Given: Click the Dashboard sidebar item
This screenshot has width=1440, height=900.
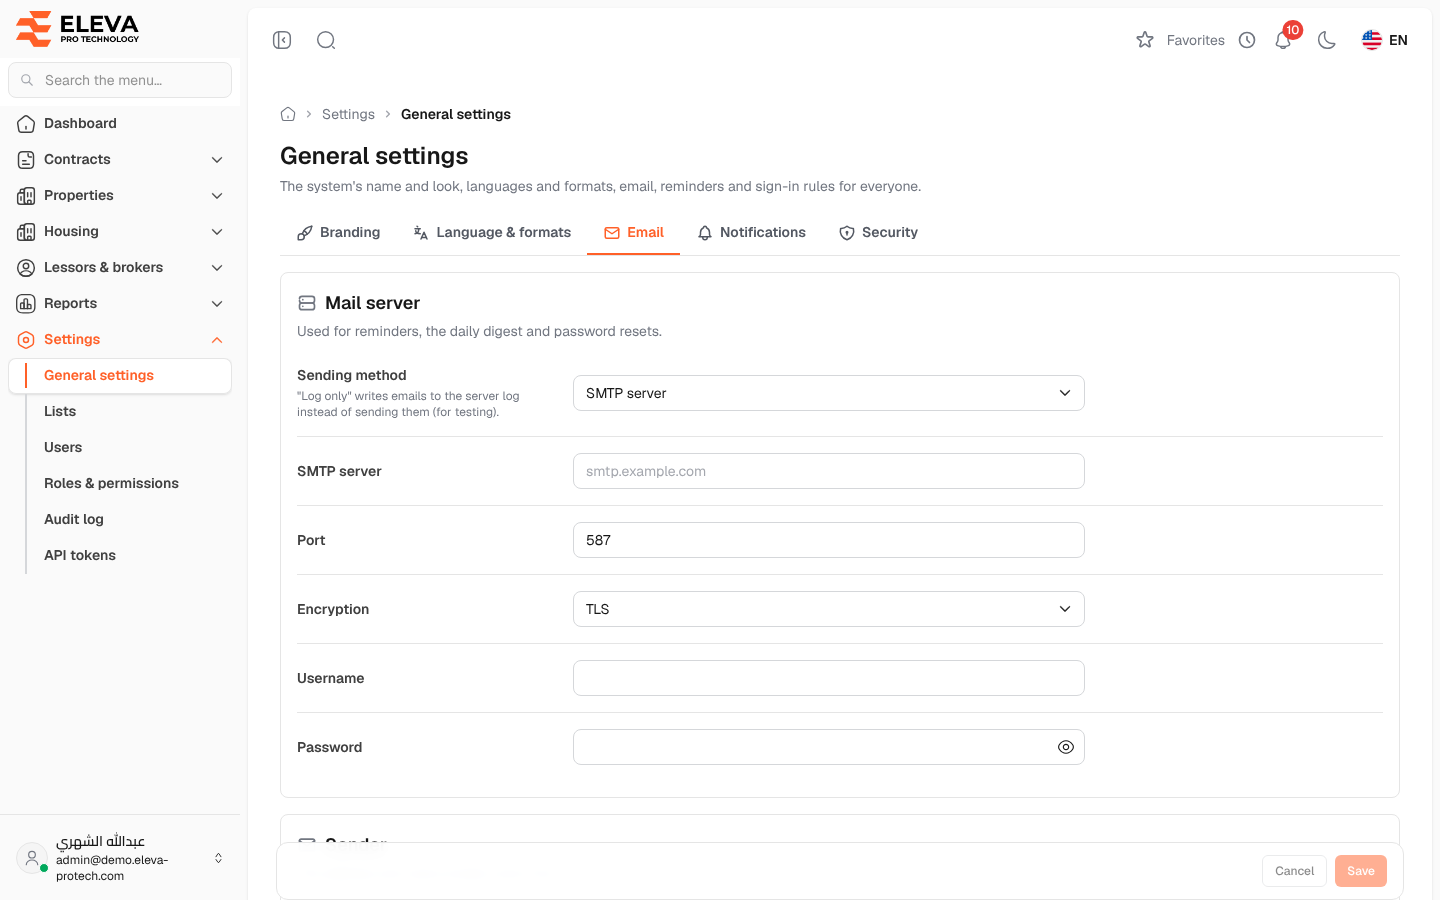Looking at the screenshot, I should (120, 123).
